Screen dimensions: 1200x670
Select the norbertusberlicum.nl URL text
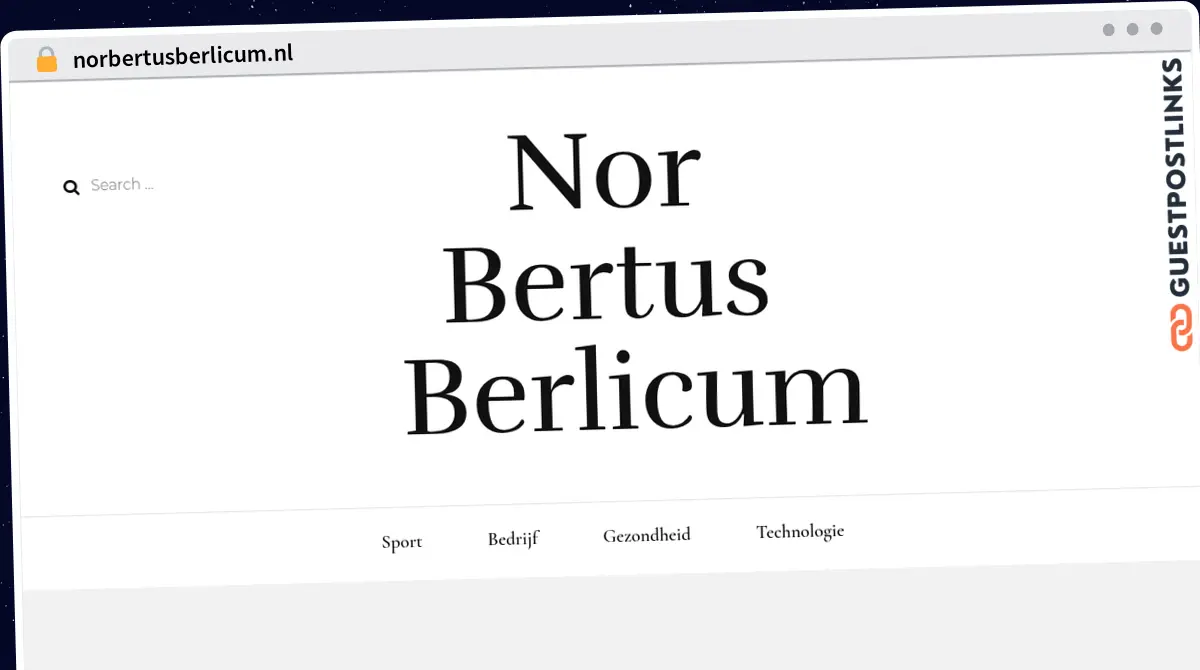183,56
